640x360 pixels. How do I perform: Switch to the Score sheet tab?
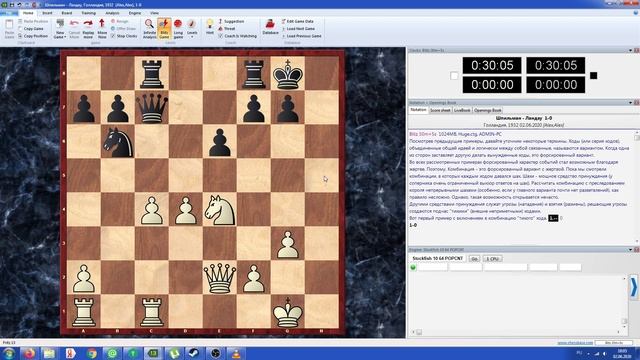pos(440,110)
